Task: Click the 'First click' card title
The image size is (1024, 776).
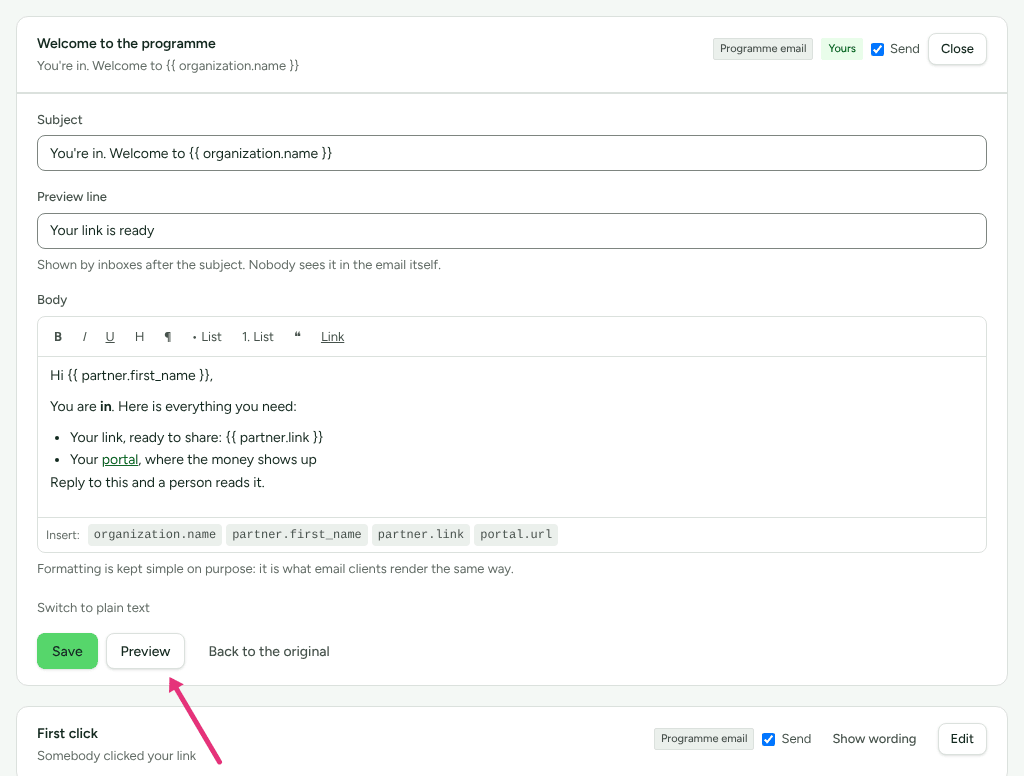Action: [x=67, y=734]
